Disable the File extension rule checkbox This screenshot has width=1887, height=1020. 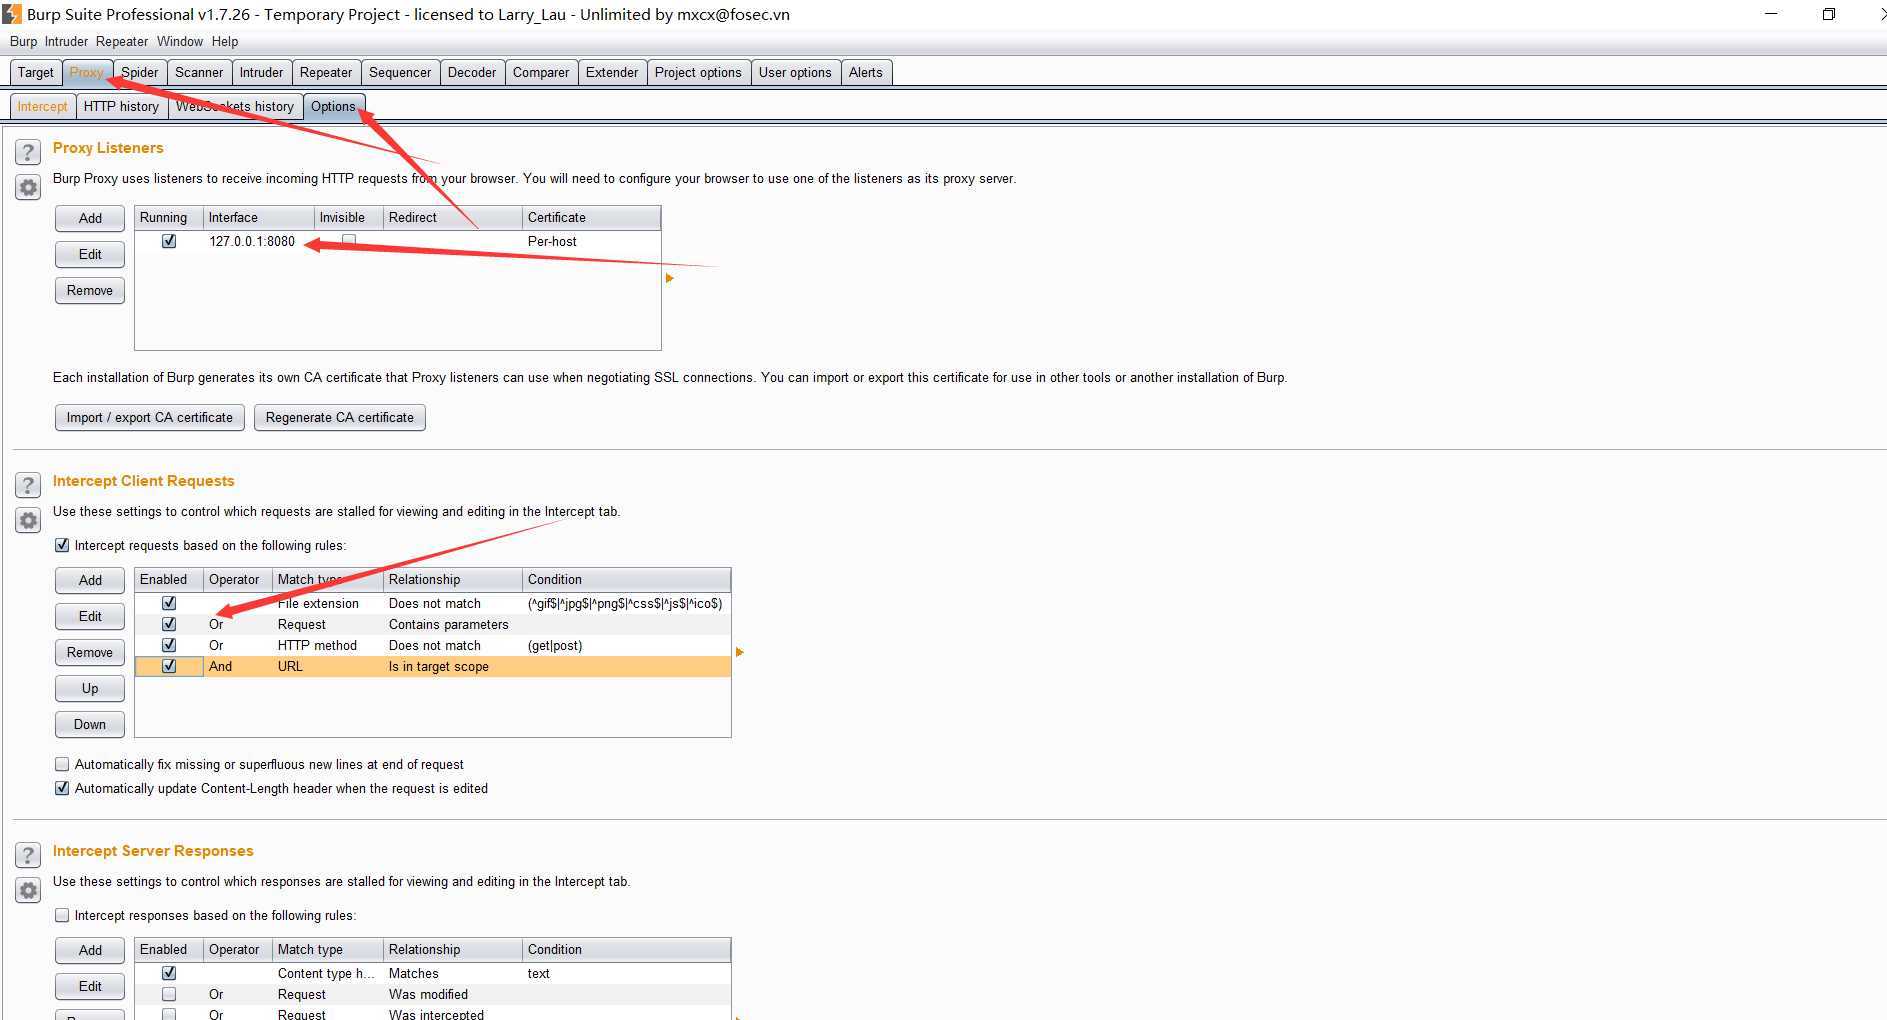[169, 603]
